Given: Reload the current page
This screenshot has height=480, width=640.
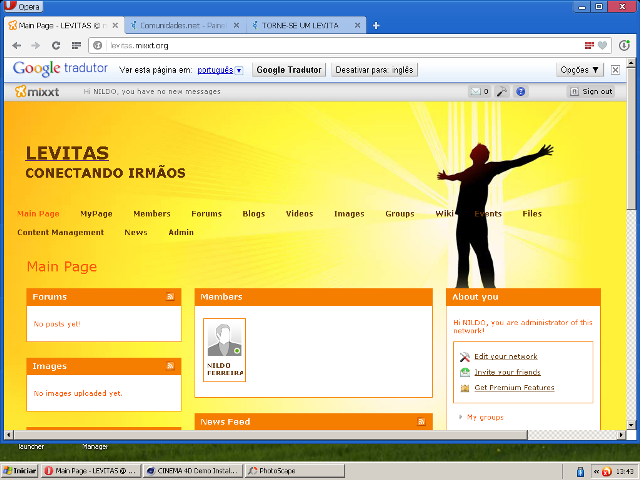Looking at the screenshot, I should pyautogui.click(x=56, y=45).
